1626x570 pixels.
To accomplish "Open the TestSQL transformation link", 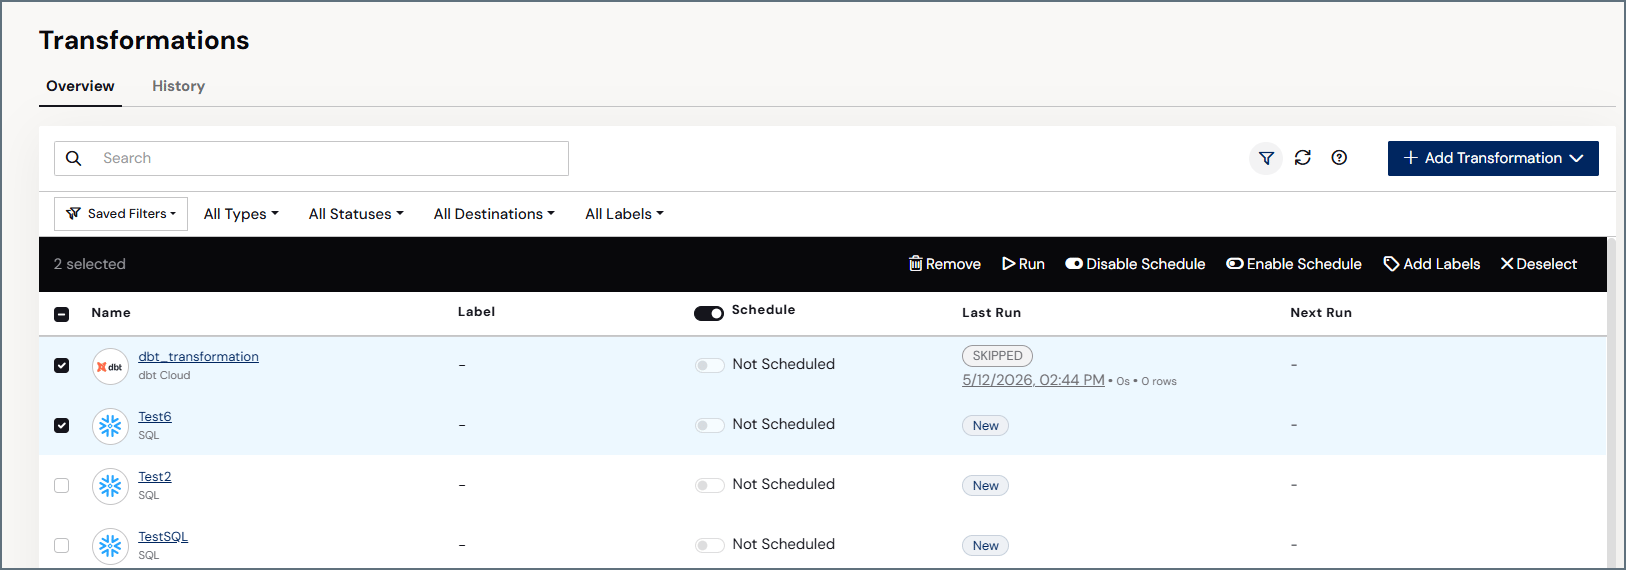I will click(x=163, y=537).
